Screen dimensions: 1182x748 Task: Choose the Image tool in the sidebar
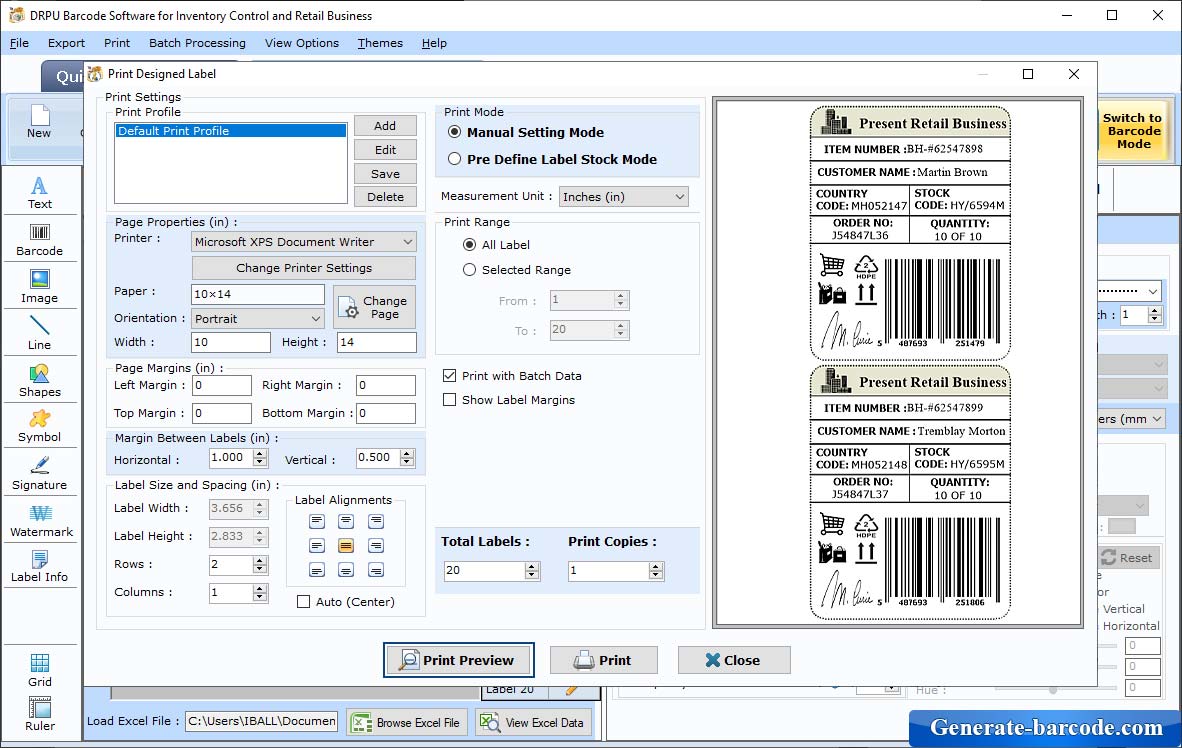coord(40,287)
